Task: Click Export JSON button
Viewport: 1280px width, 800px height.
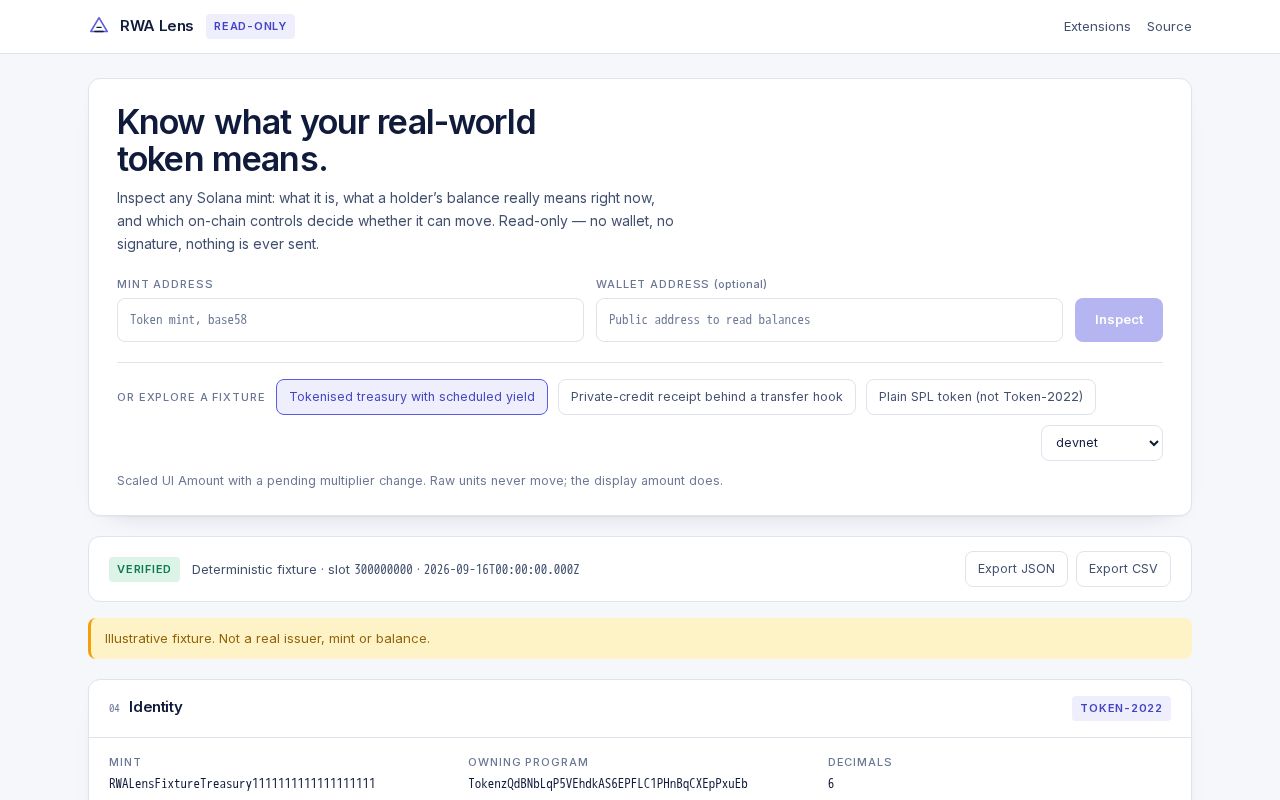Action: click(x=1016, y=569)
